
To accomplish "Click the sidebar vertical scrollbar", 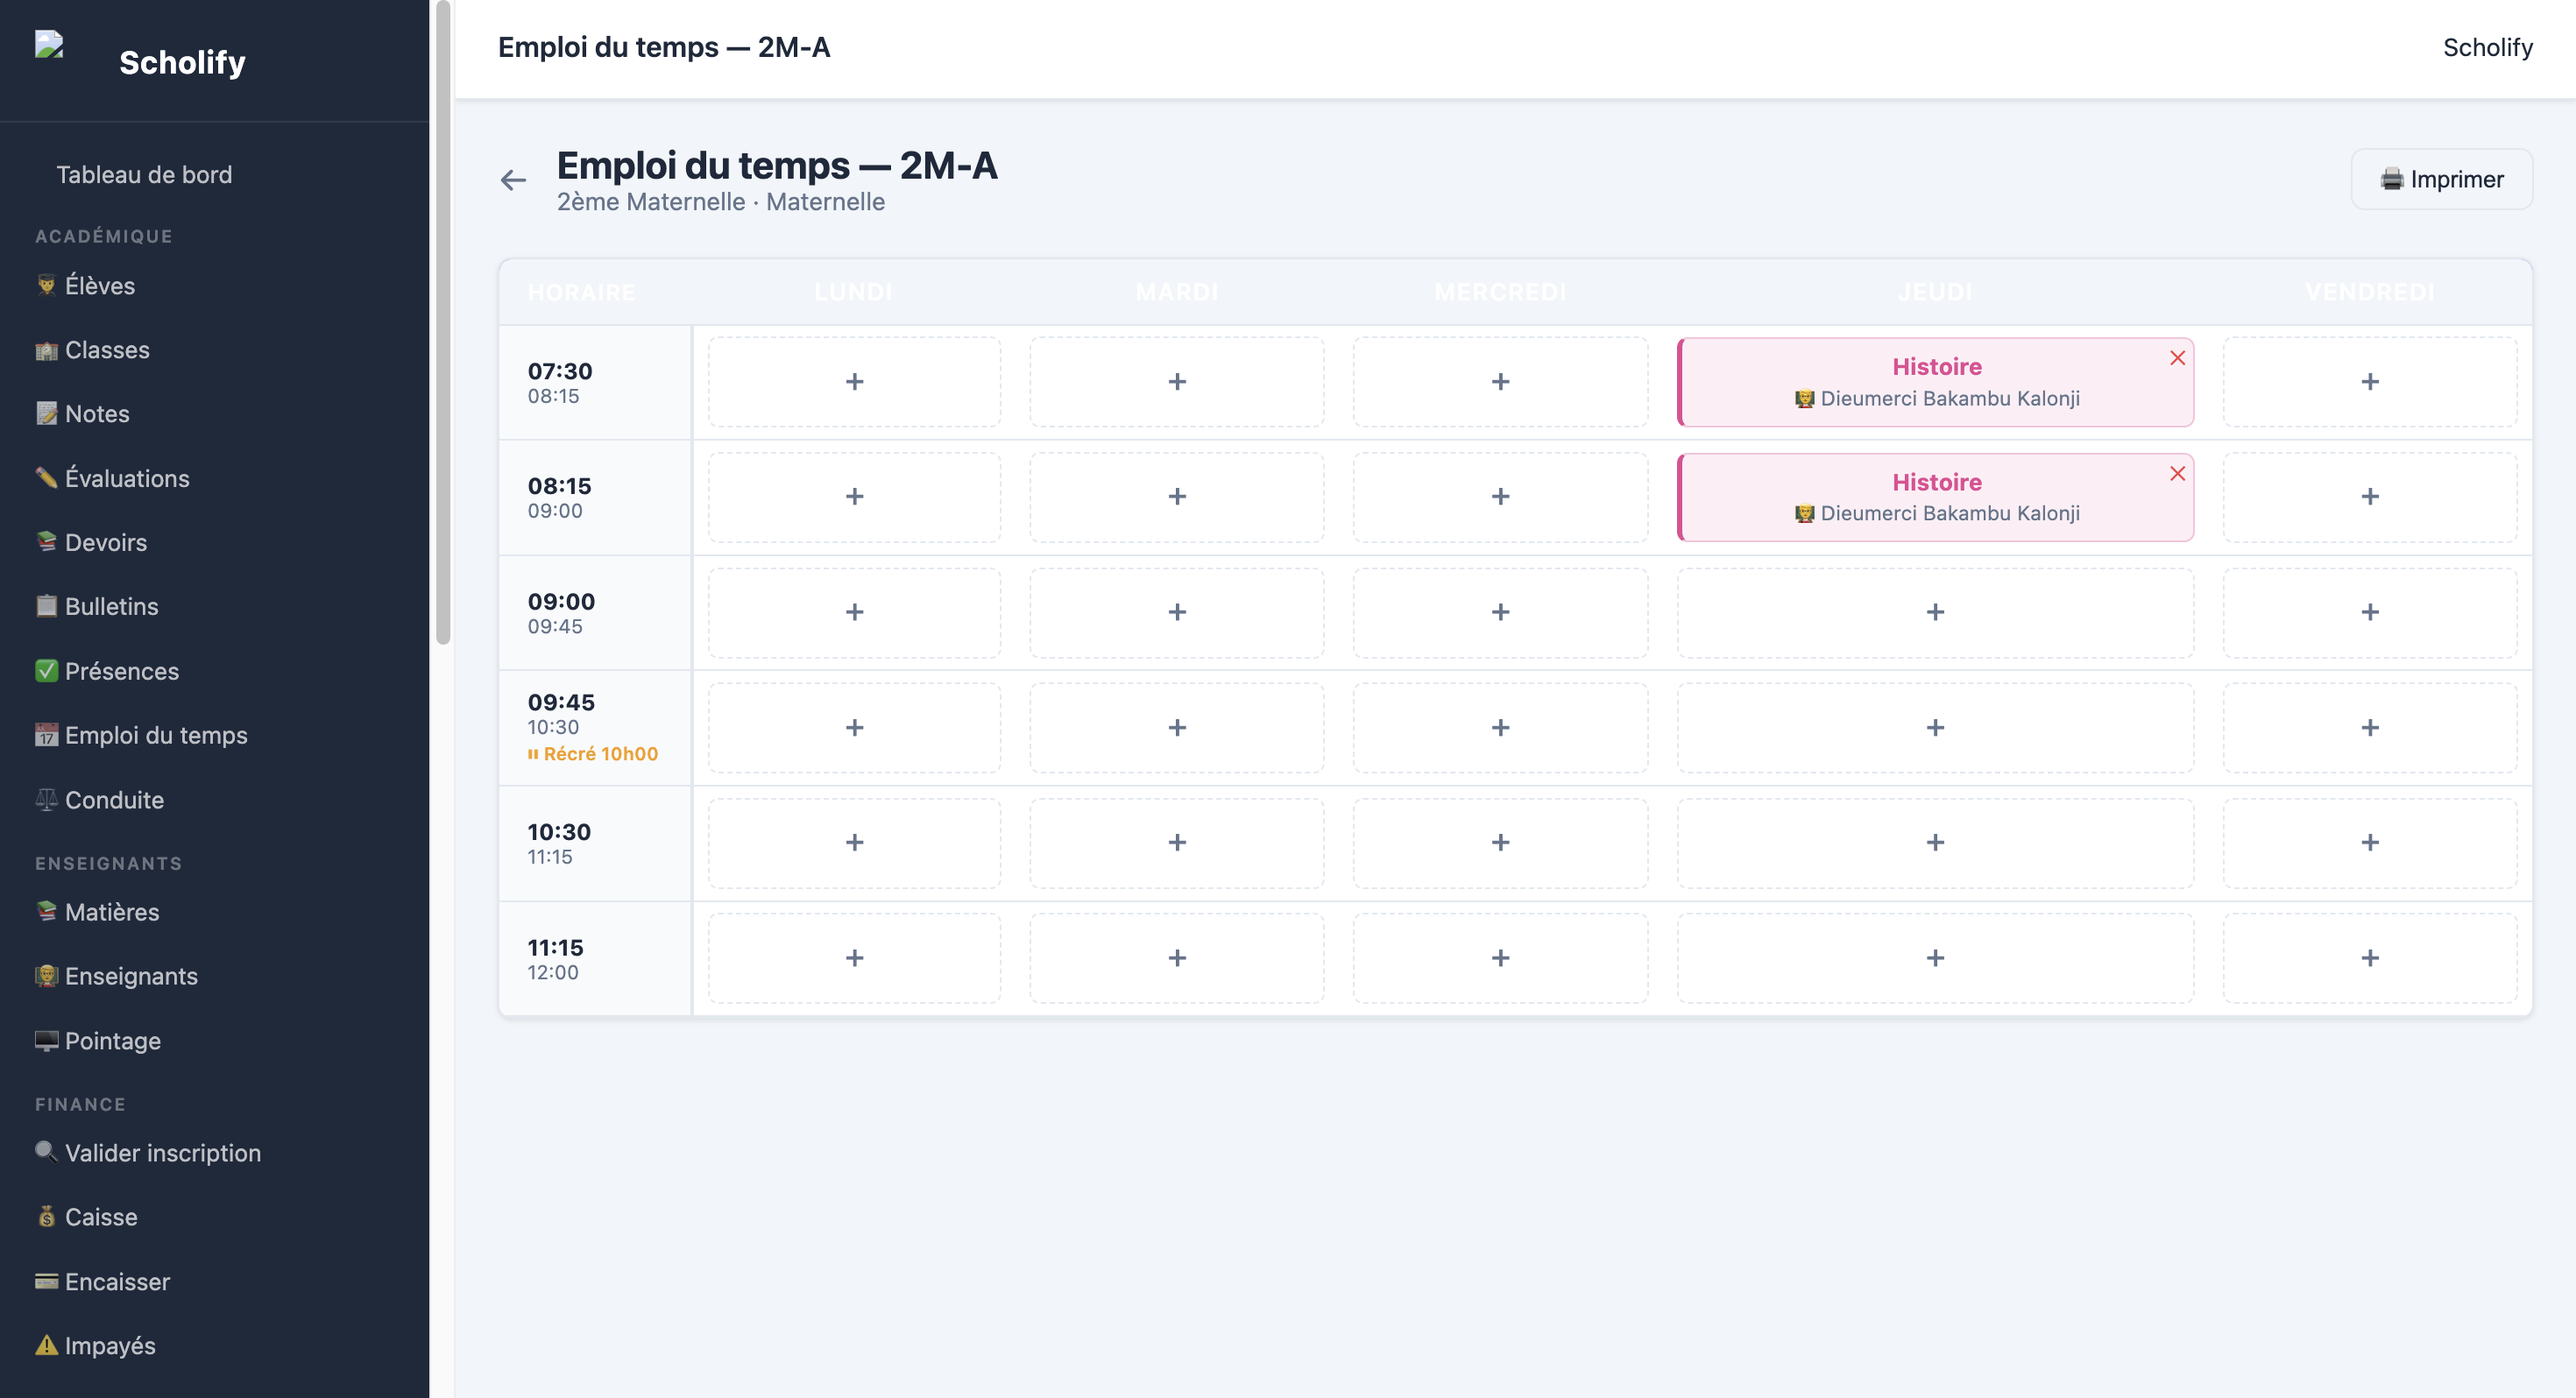I will click(x=443, y=322).
